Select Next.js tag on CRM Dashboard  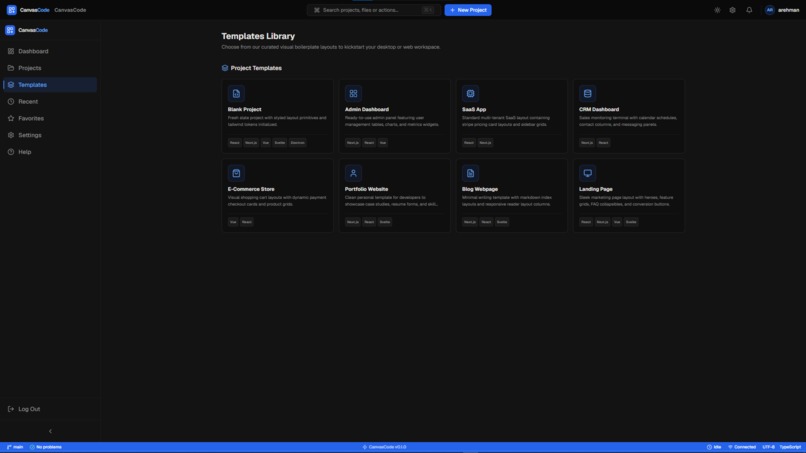pos(587,142)
